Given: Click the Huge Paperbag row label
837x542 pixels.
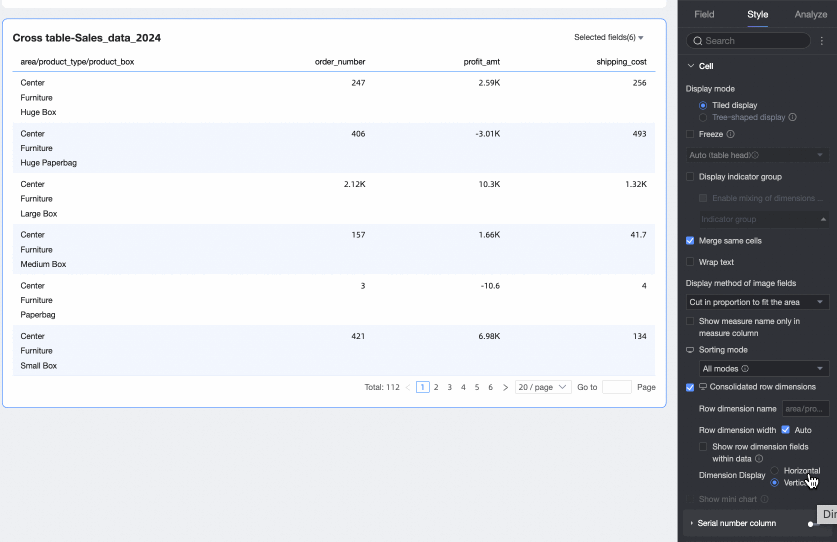Looking at the screenshot, I should [x=49, y=163].
